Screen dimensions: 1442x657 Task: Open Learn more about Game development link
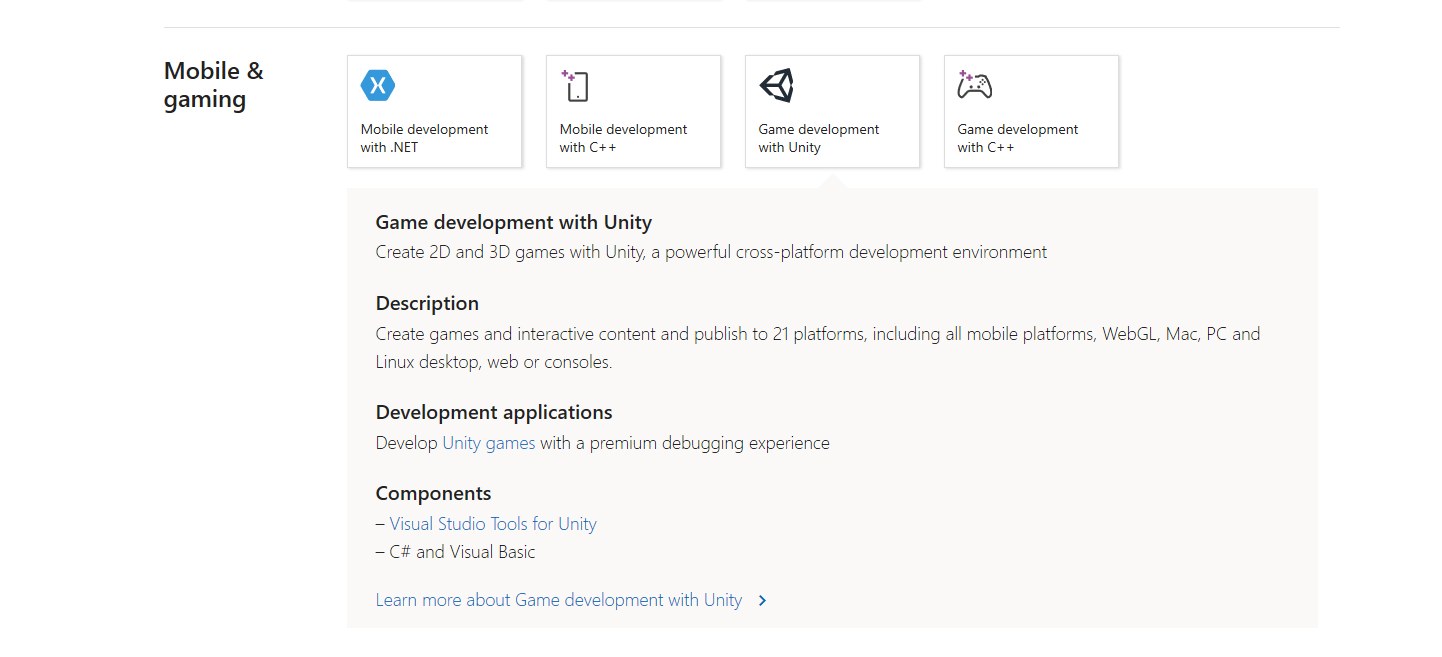point(559,600)
